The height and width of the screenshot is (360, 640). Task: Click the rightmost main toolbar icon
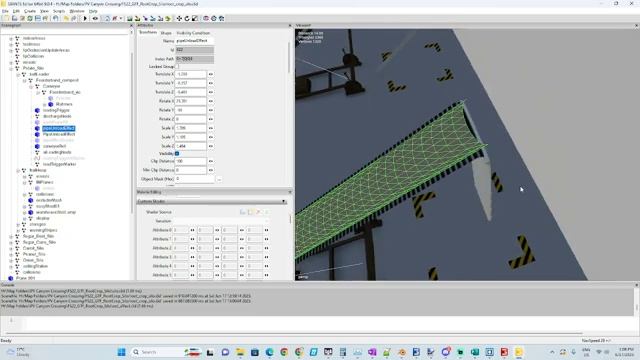coord(222,18)
